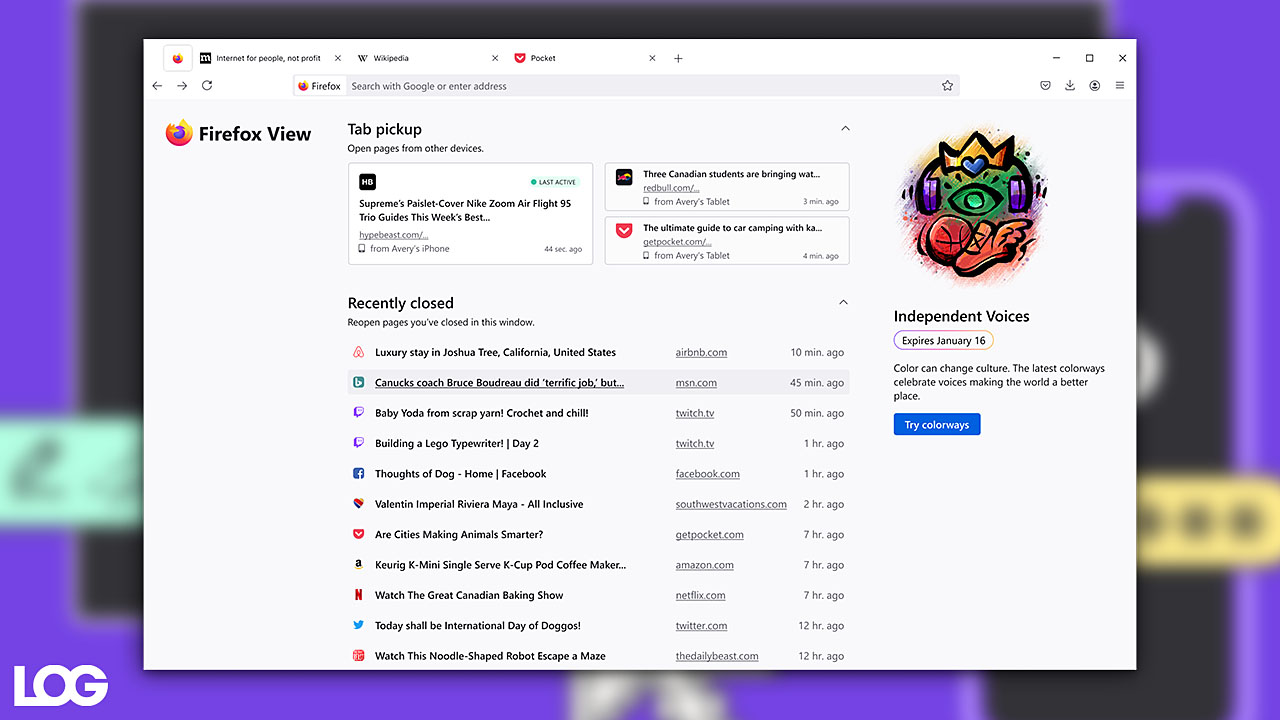Click the Facebook favicon in Recently closed
The width and height of the screenshot is (1280, 720).
(358, 473)
